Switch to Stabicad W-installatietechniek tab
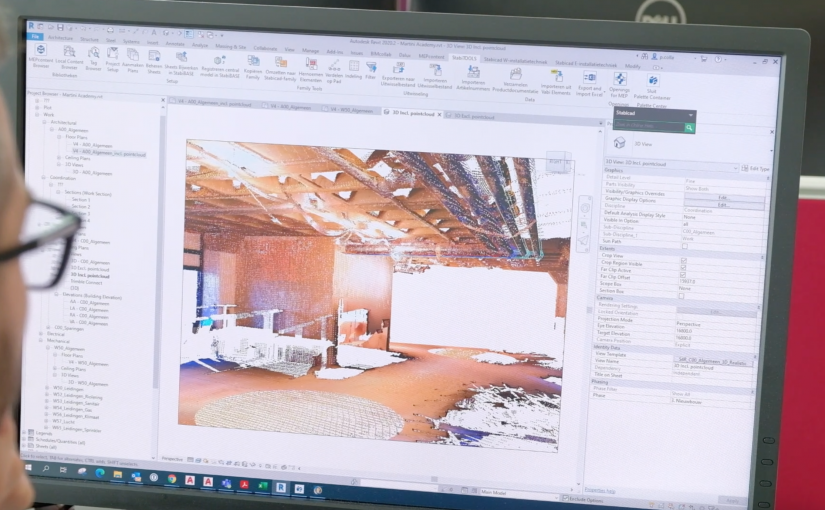 pos(516,61)
